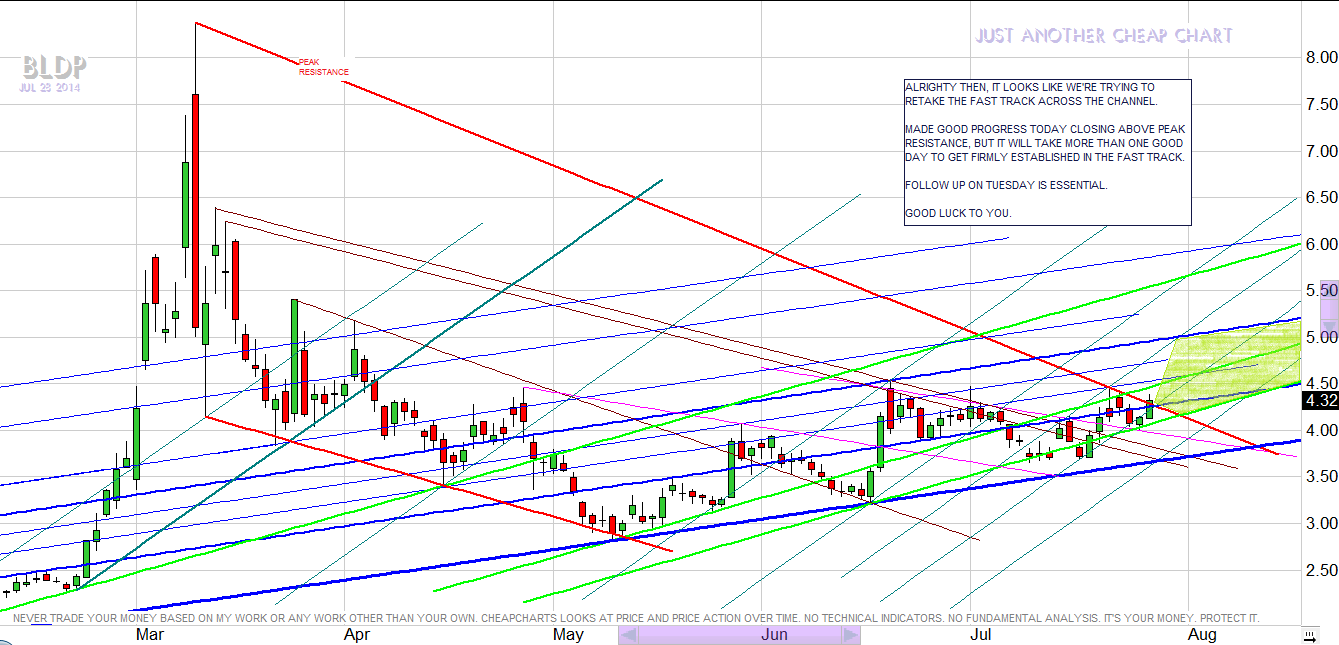Click the JUL 28 2014 date label
Image resolution: width=1339 pixels, height=645 pixels.
[50, 88]
